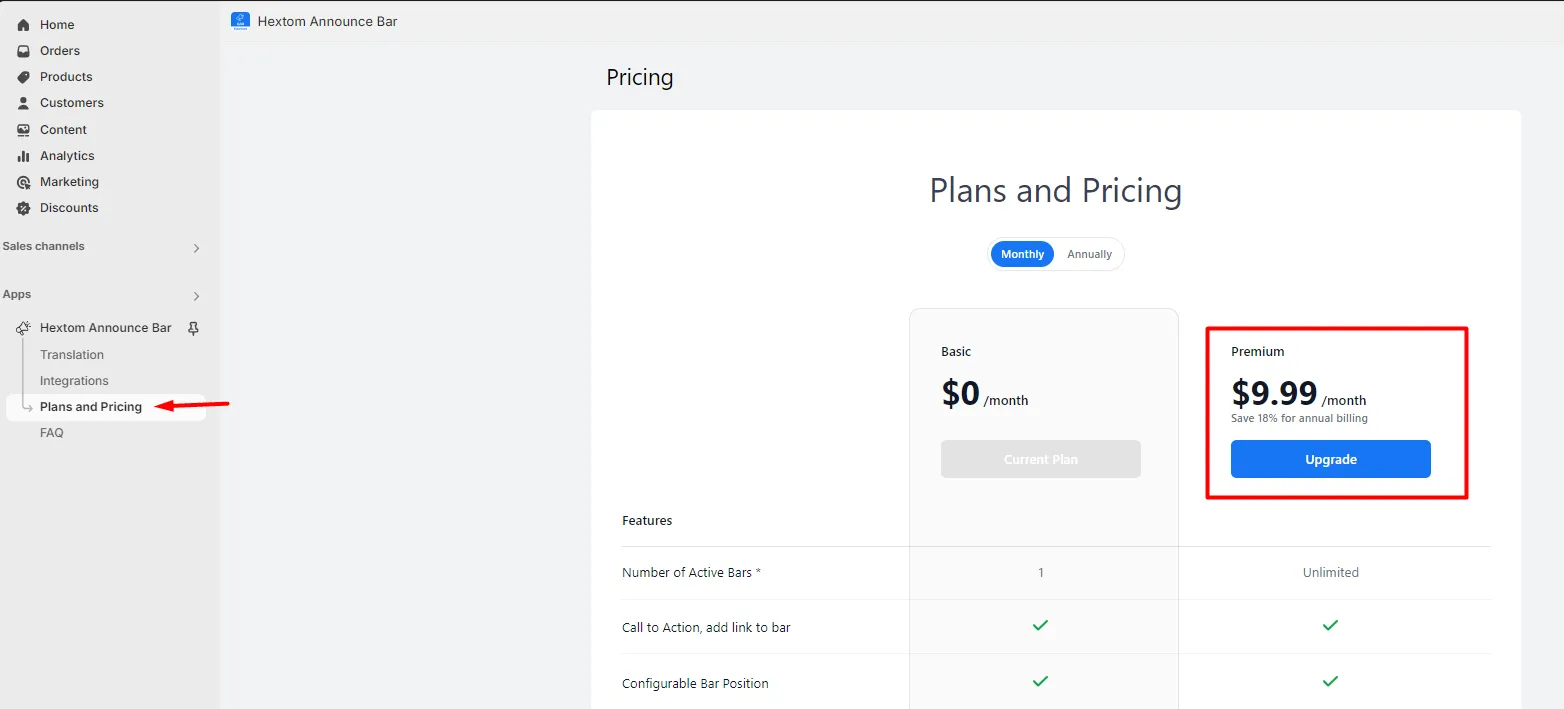Expand the Sales channels section chevron
1564x709 pixels.
pos(196,248)
